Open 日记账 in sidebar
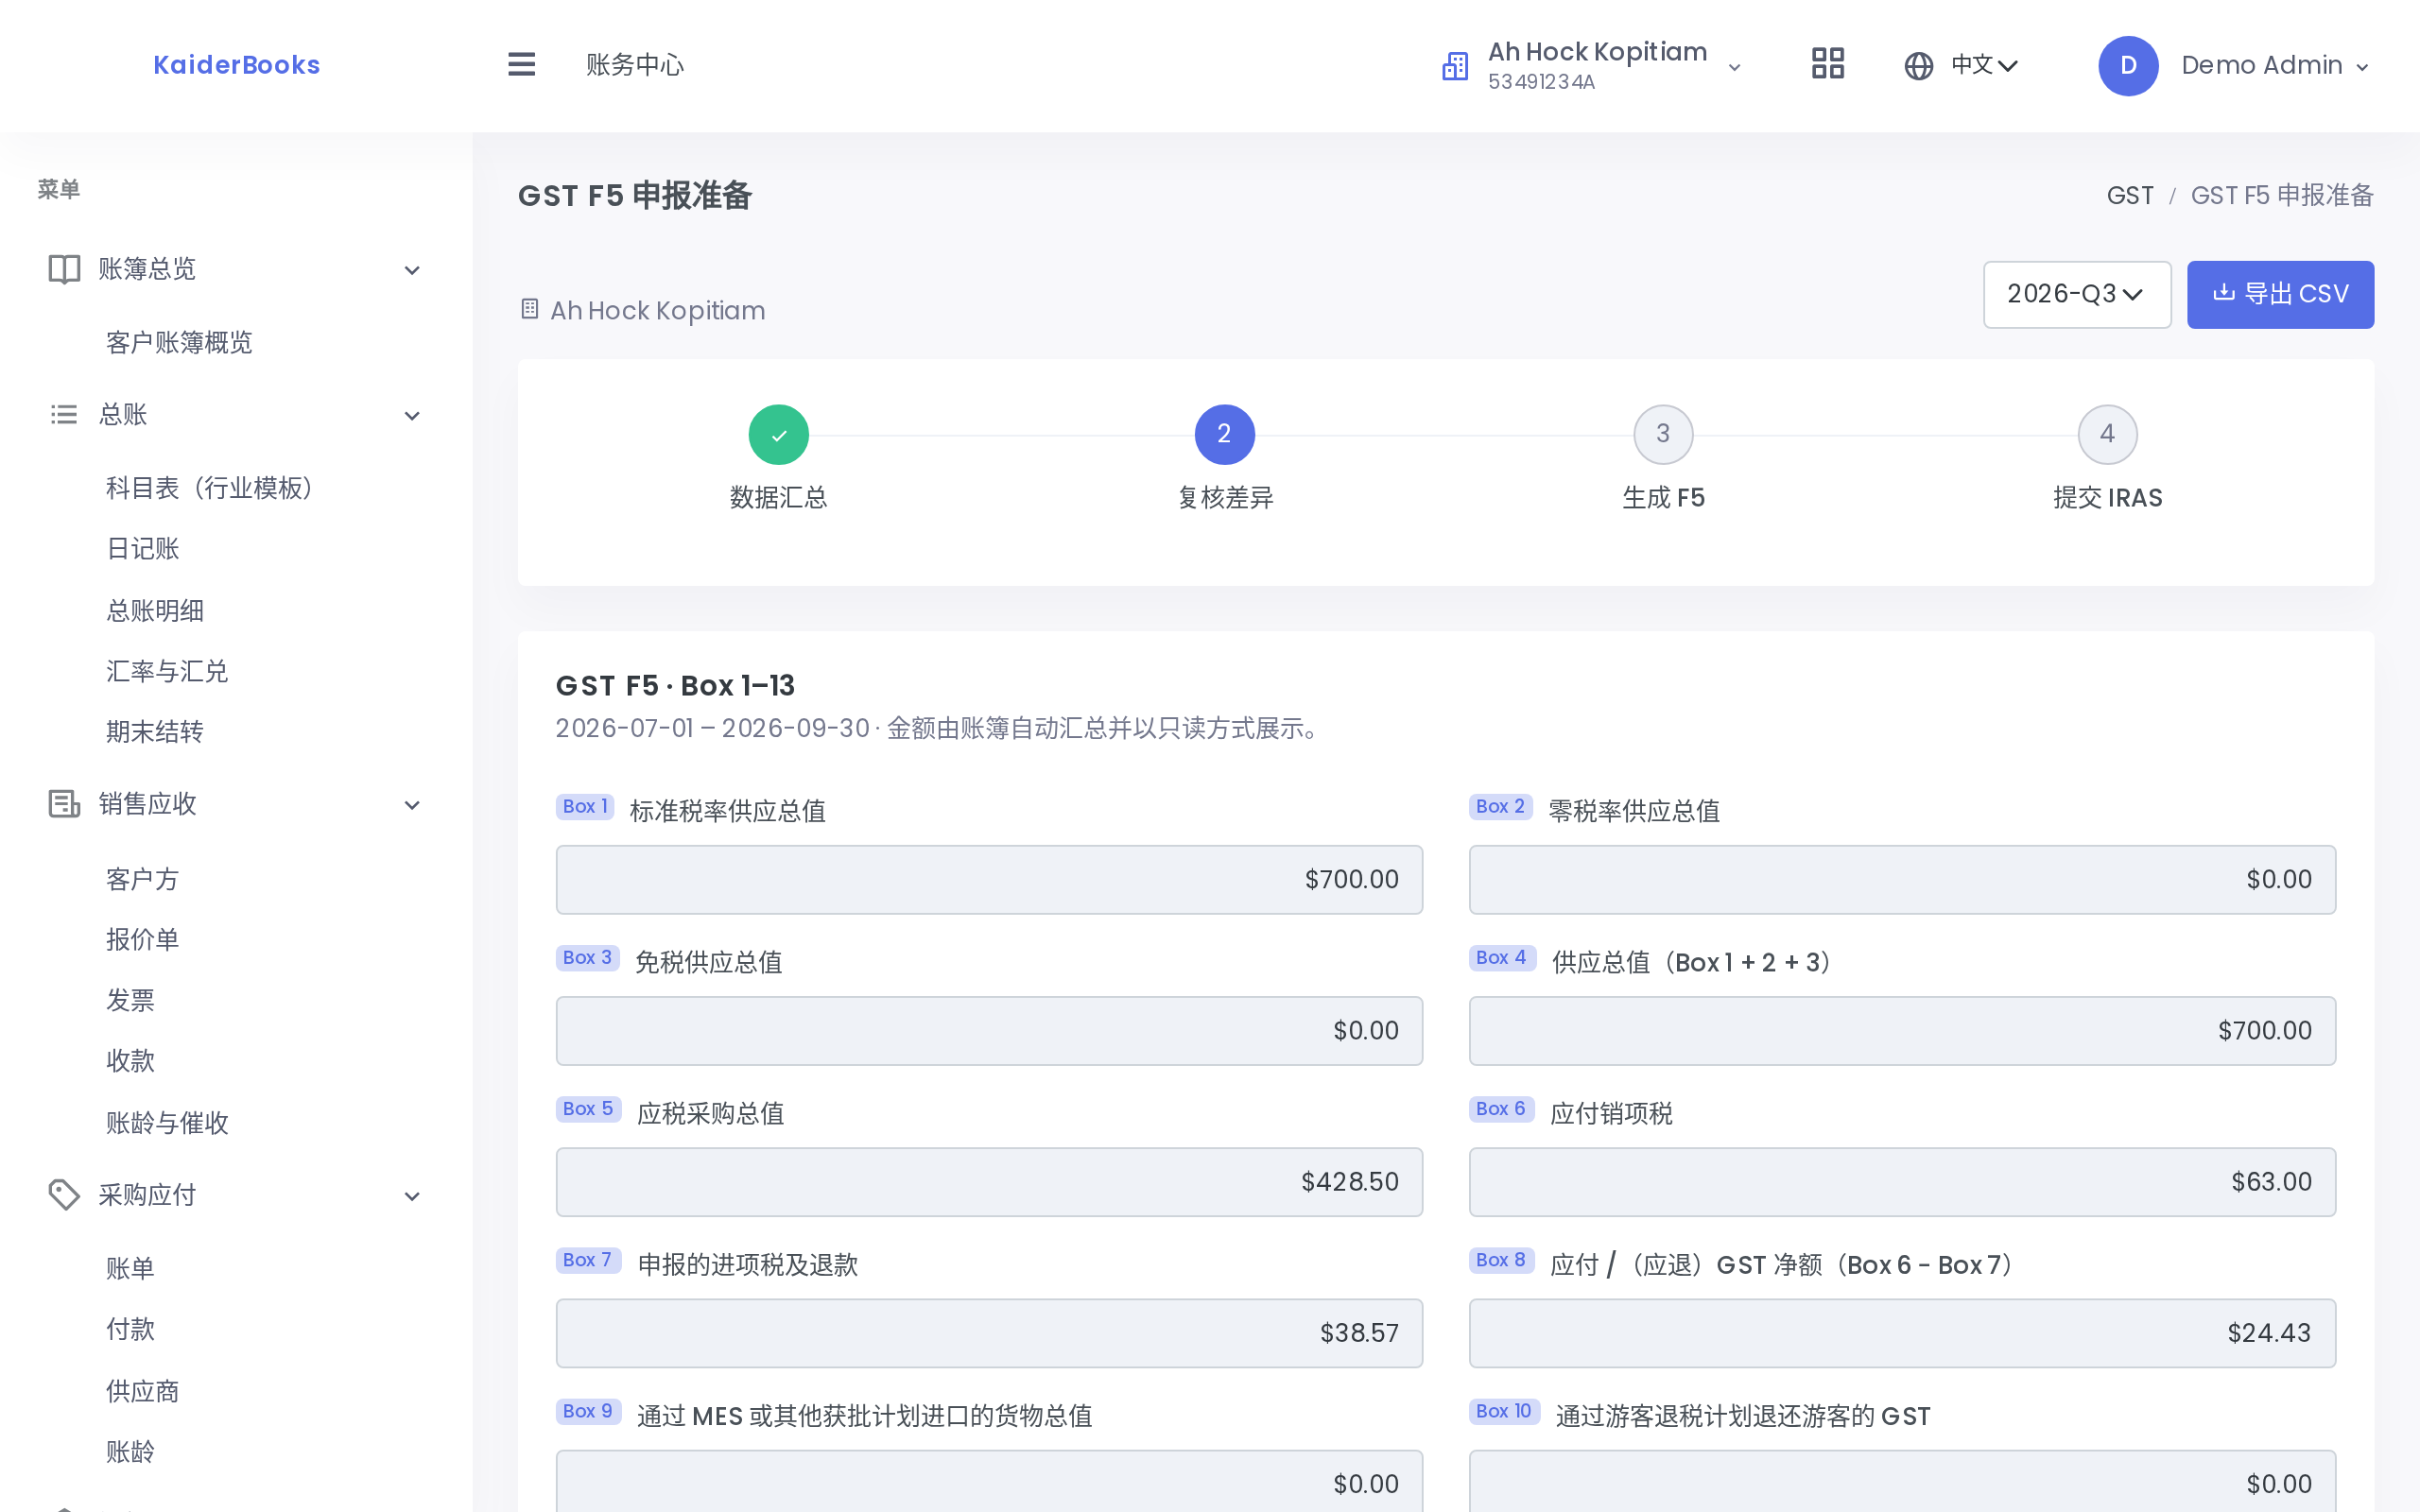Viewport: 2420px width, 1512px height. pos(142,549)
